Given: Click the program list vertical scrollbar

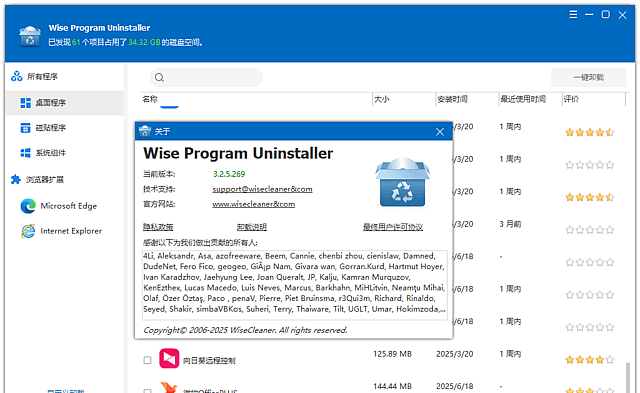Looking at the screenshot, I should 629,377.
